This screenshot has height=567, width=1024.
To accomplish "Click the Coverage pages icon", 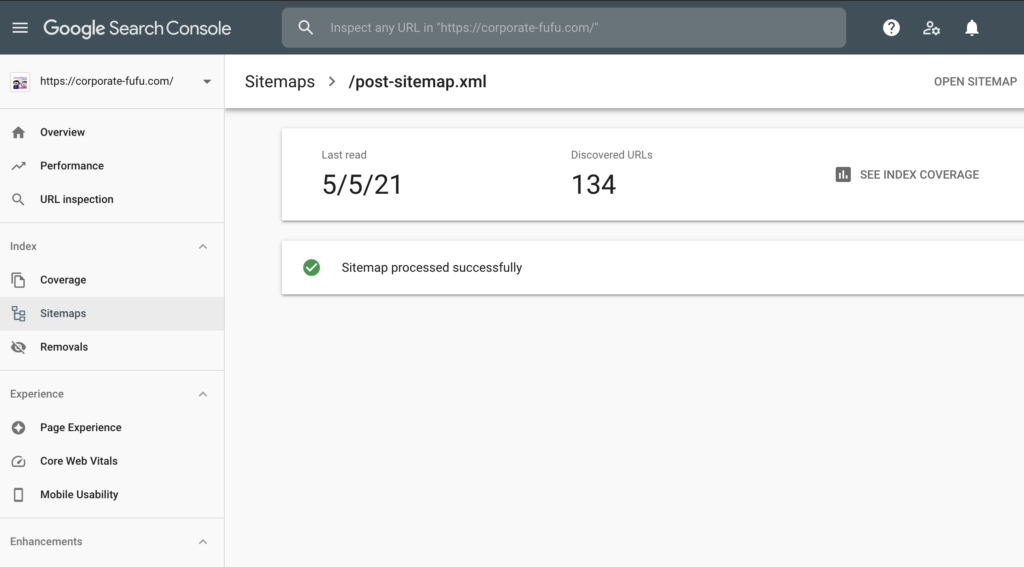I will tap(18, 280).
